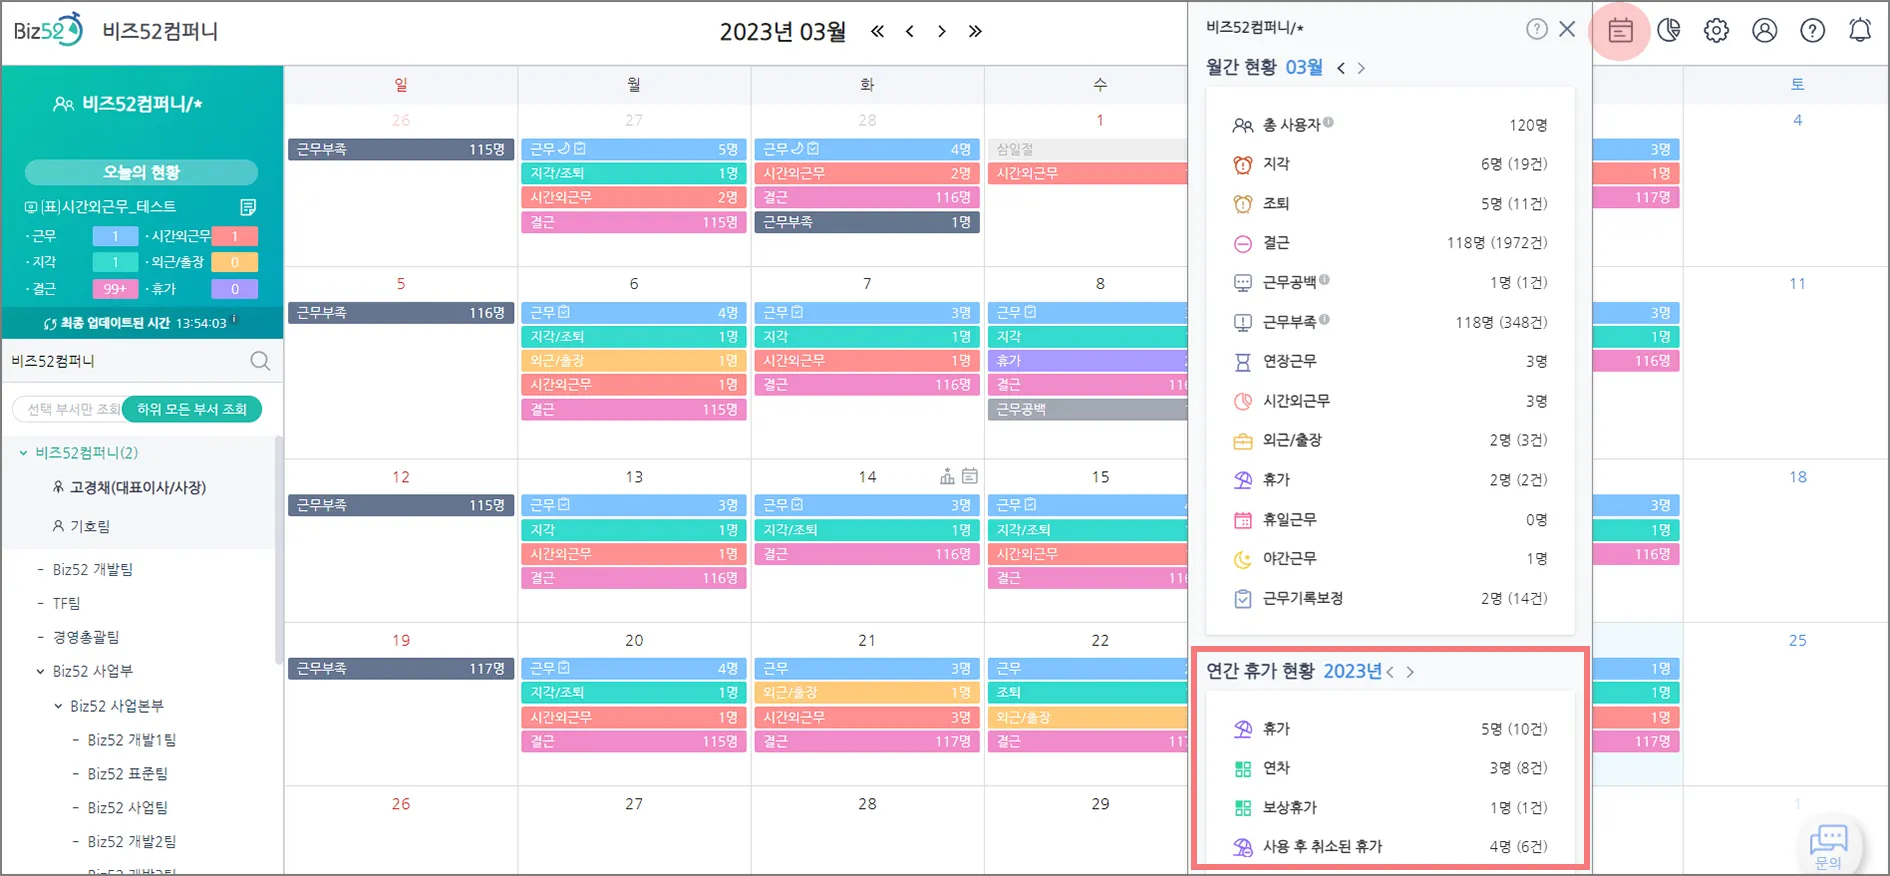The width and height of the screenshot is (1890, 876).
Task: Click the 결근 icon in the monthly status panel
Action: [x=1242, y=244]
